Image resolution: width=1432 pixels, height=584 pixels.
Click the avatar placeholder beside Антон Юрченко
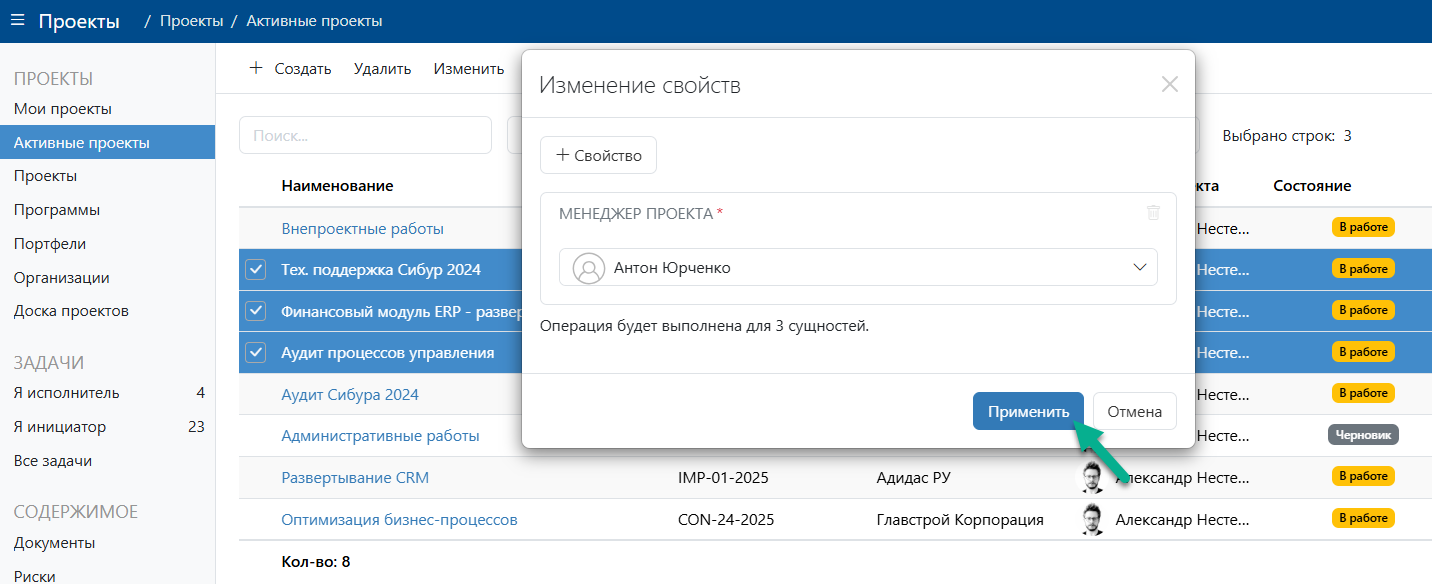tap(590, 267)
